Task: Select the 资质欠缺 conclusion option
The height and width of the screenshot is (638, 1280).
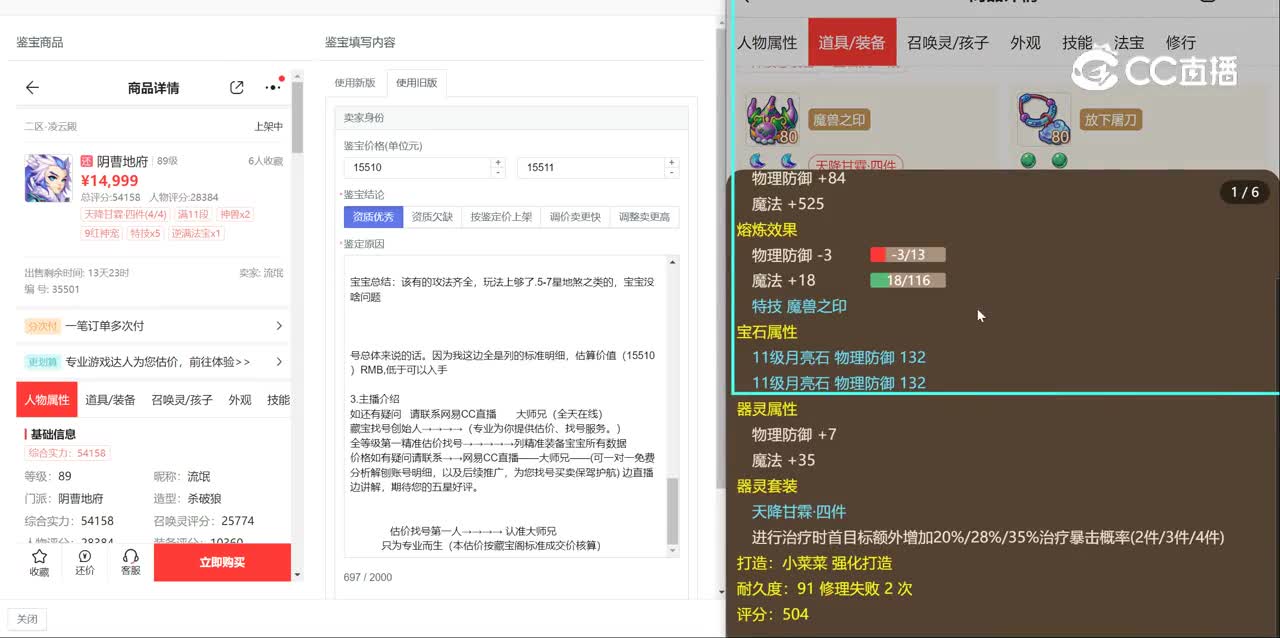Action: 432,217
